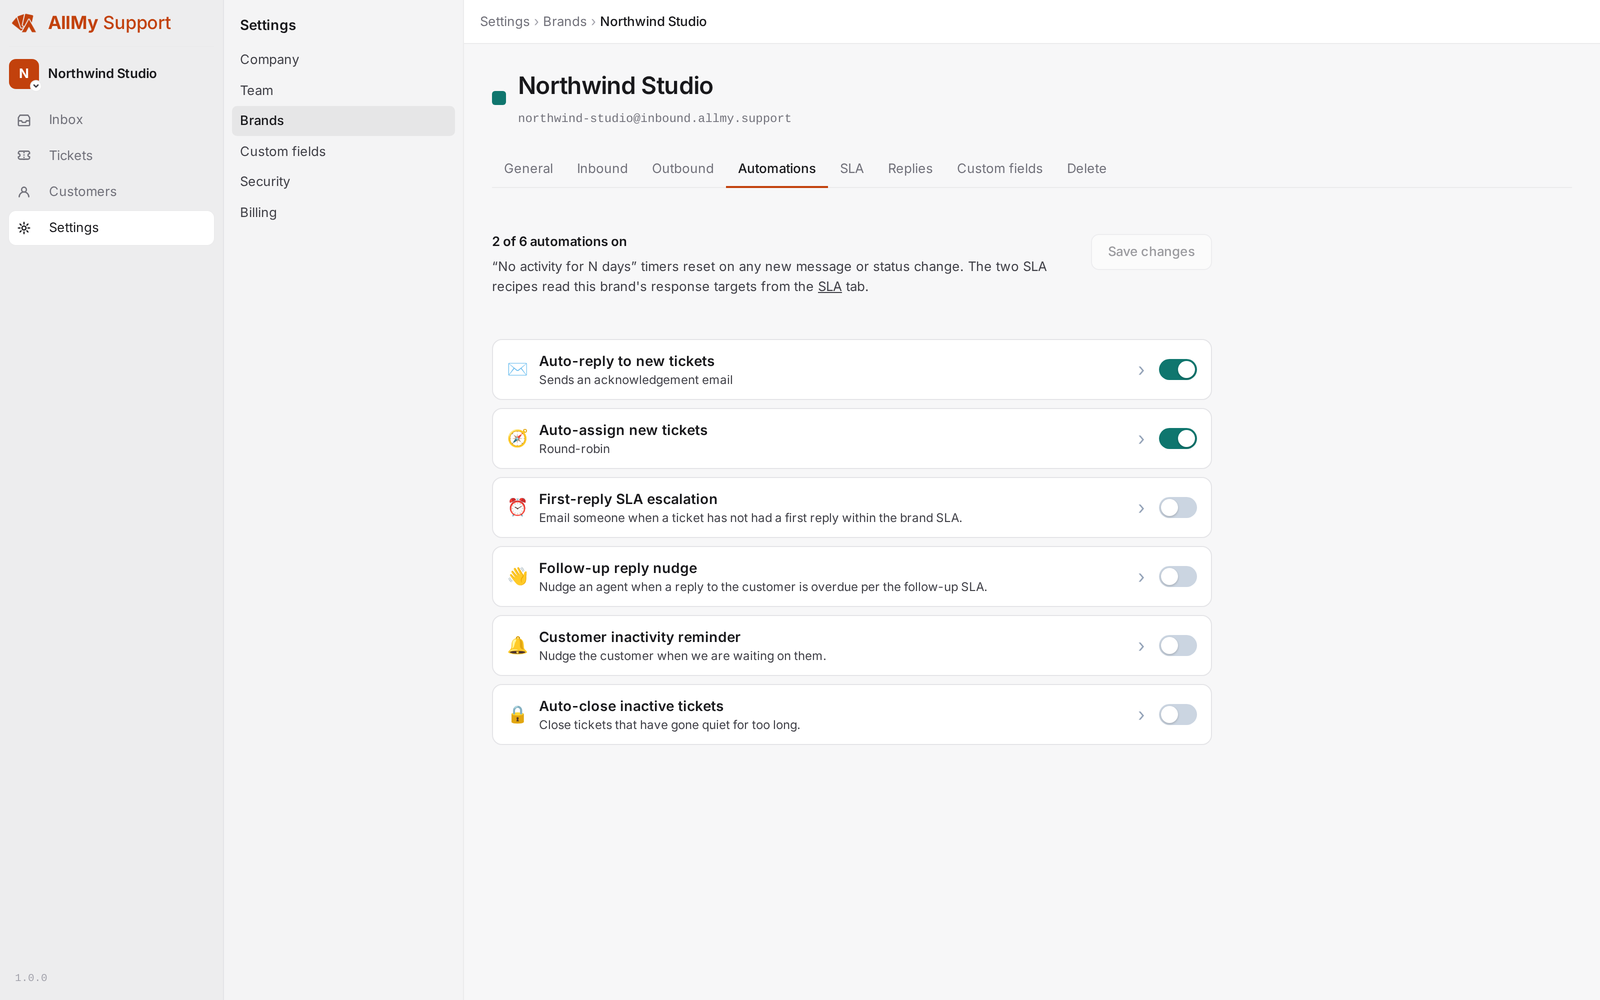
Task: Open Security settings
Action: coord(343,182)
